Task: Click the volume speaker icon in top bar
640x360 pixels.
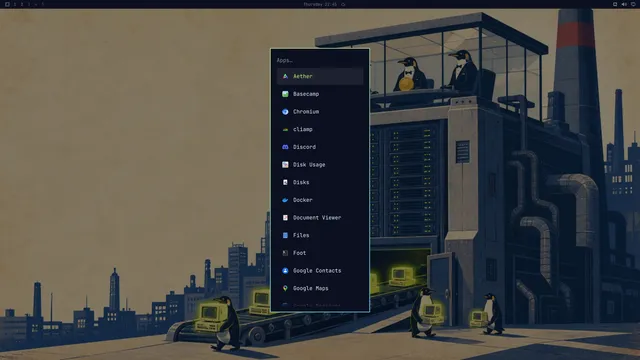Action: point(624,4)
